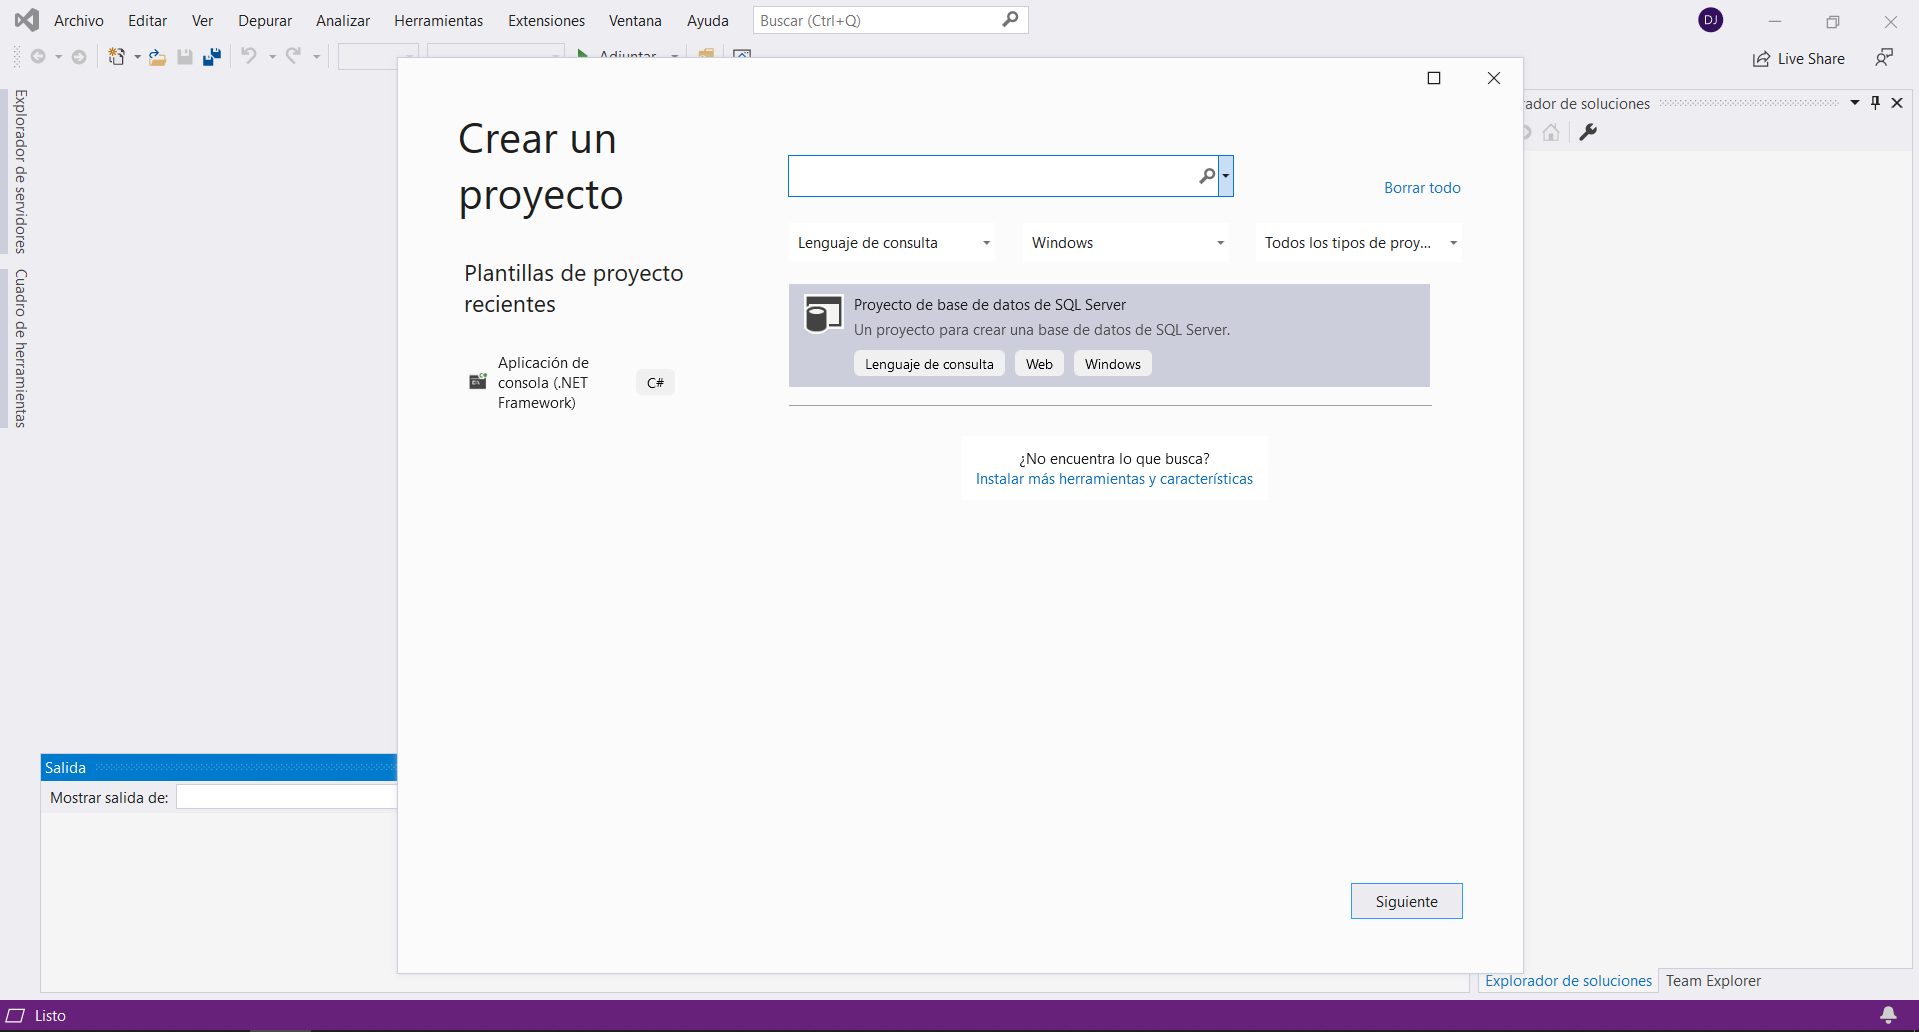This screenshot has width=1919, height=1032.
Task: Switch to the Team Explorer tab
Action: pos(1712,981)
